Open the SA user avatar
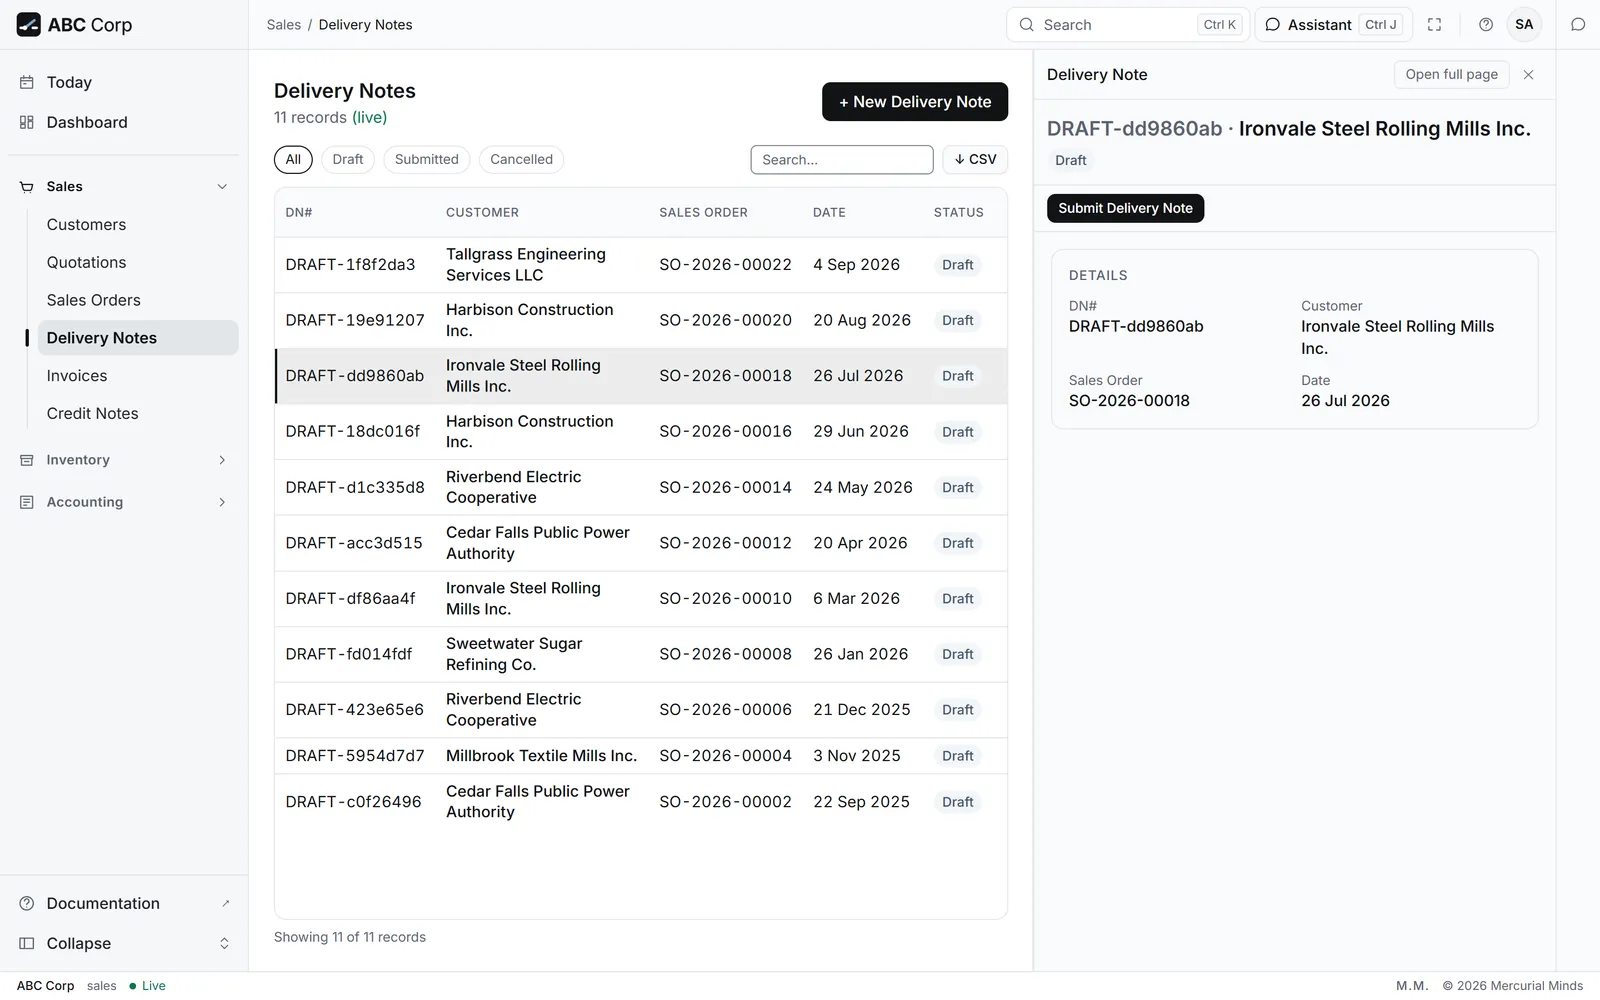This screenshot has height=1000, width=1600. tap(1524, 25)
